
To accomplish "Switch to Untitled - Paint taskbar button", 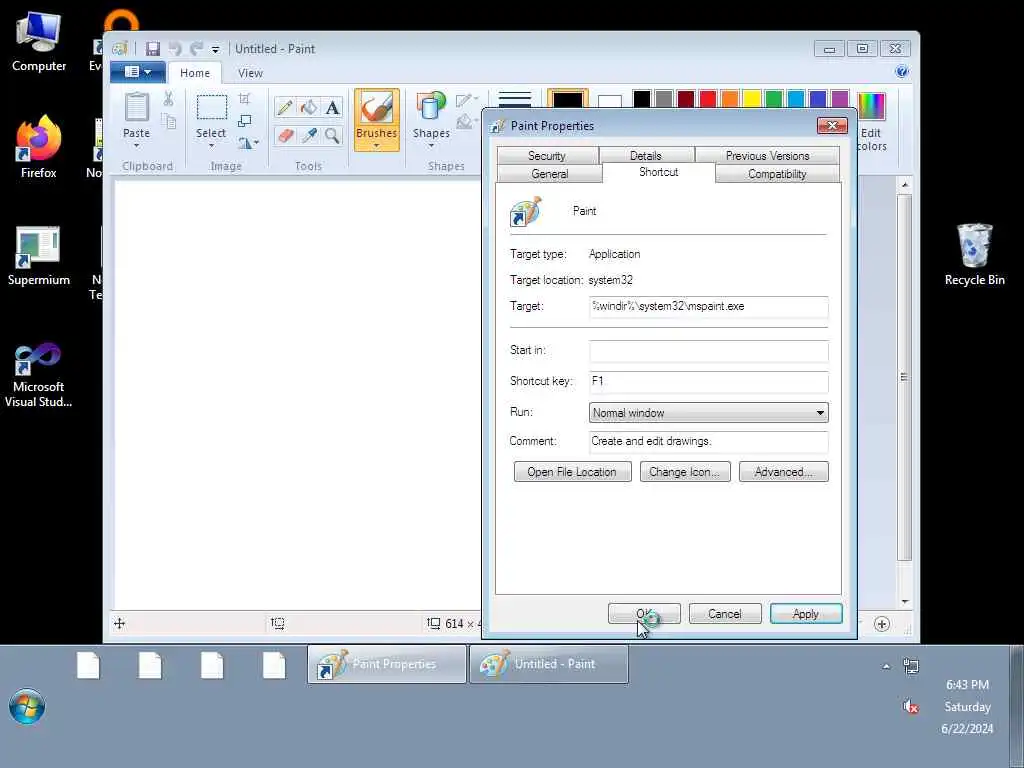I will [549, 664].
